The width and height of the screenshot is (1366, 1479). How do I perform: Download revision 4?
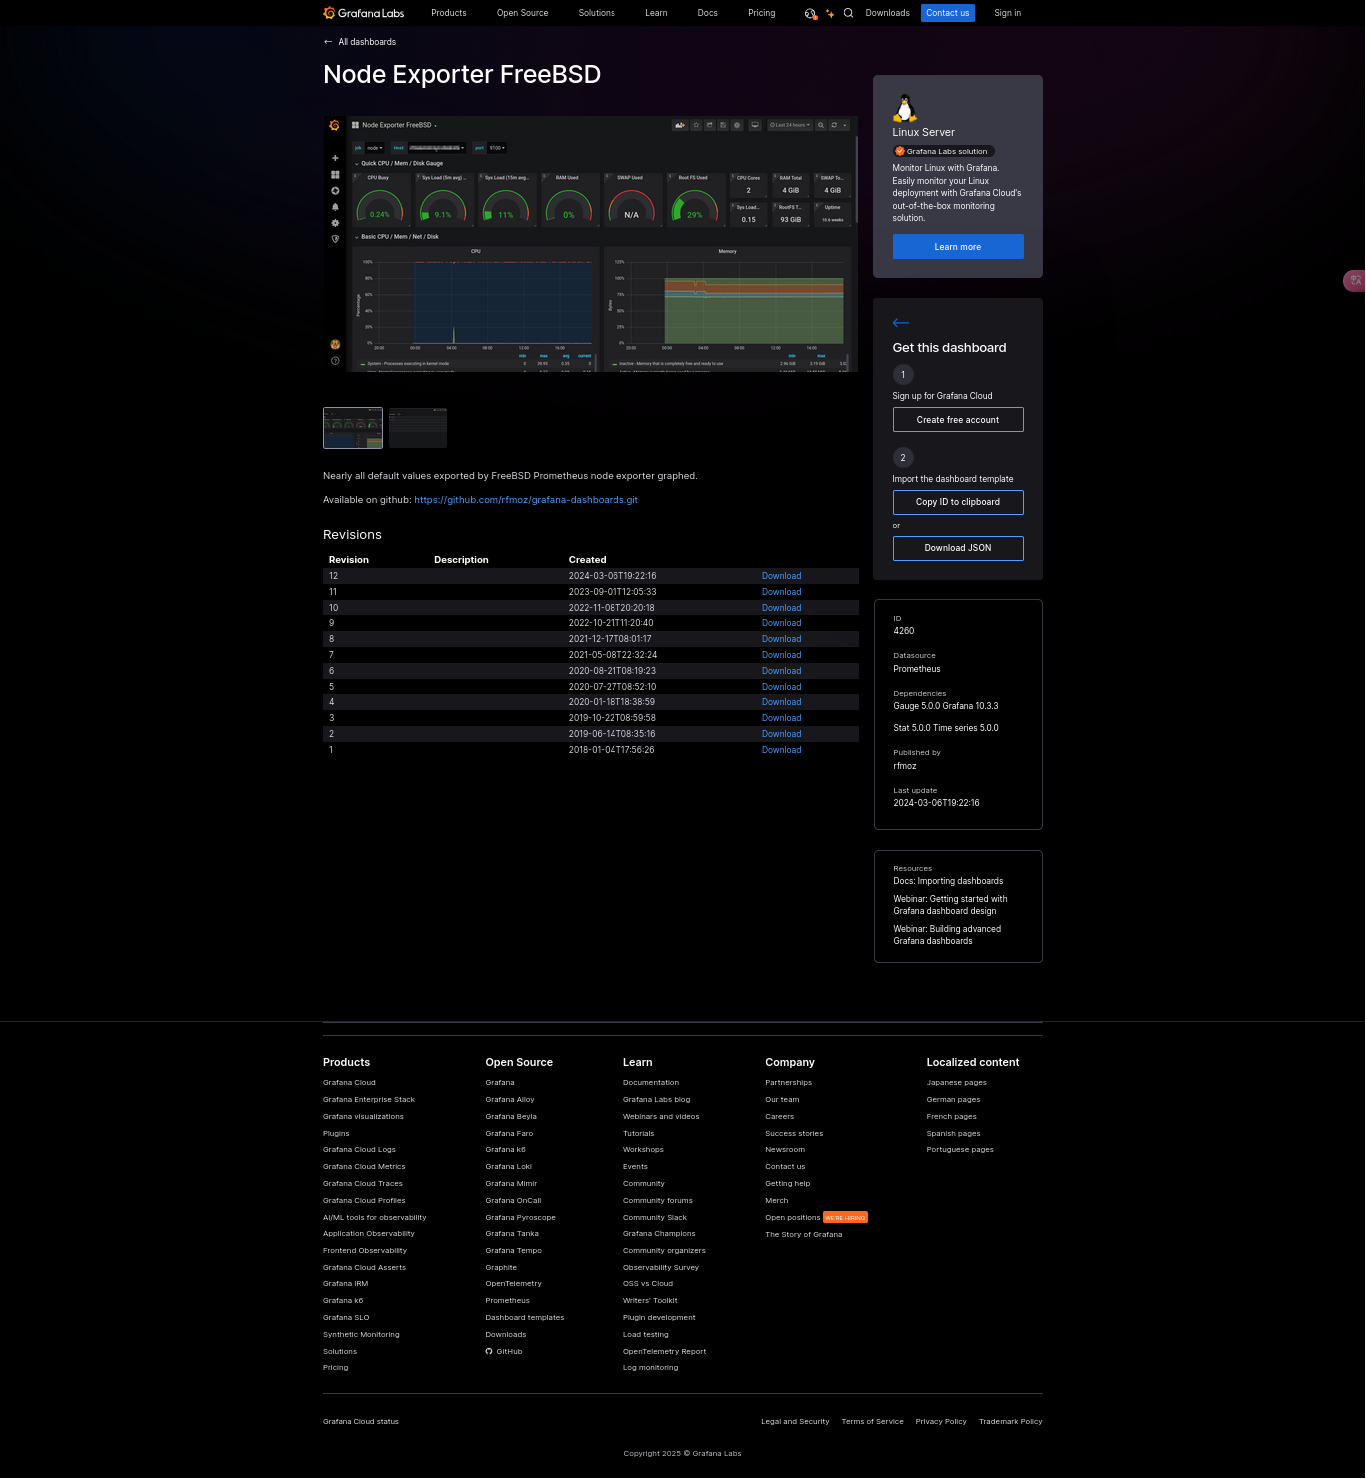point(782,702)
